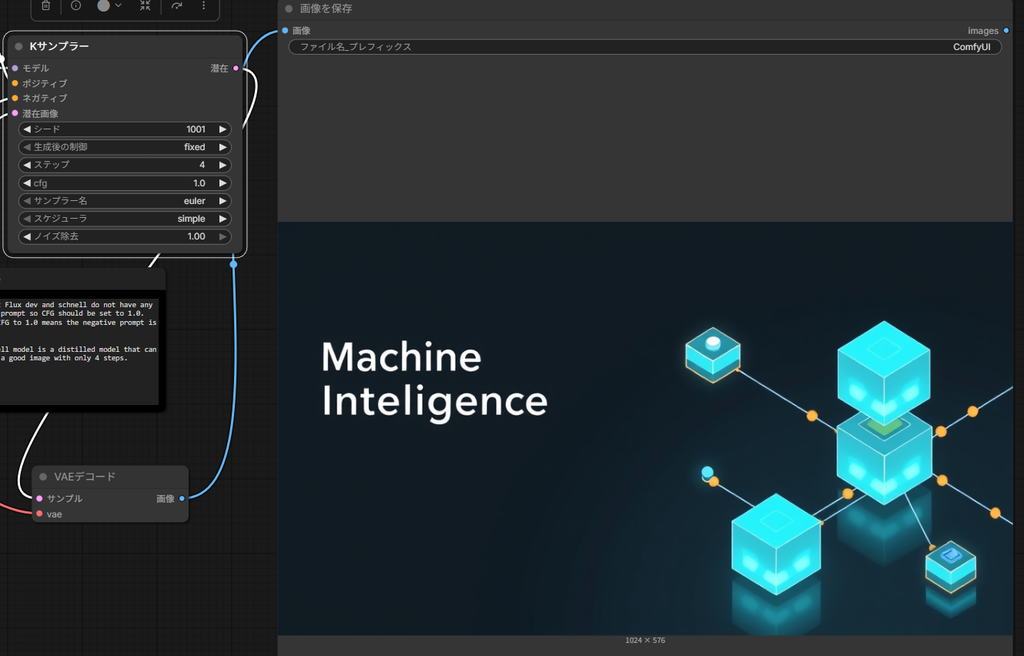Decrease cfg with its left arrow
This screenshot has height=656, width=1024.
tap(27, 183)
